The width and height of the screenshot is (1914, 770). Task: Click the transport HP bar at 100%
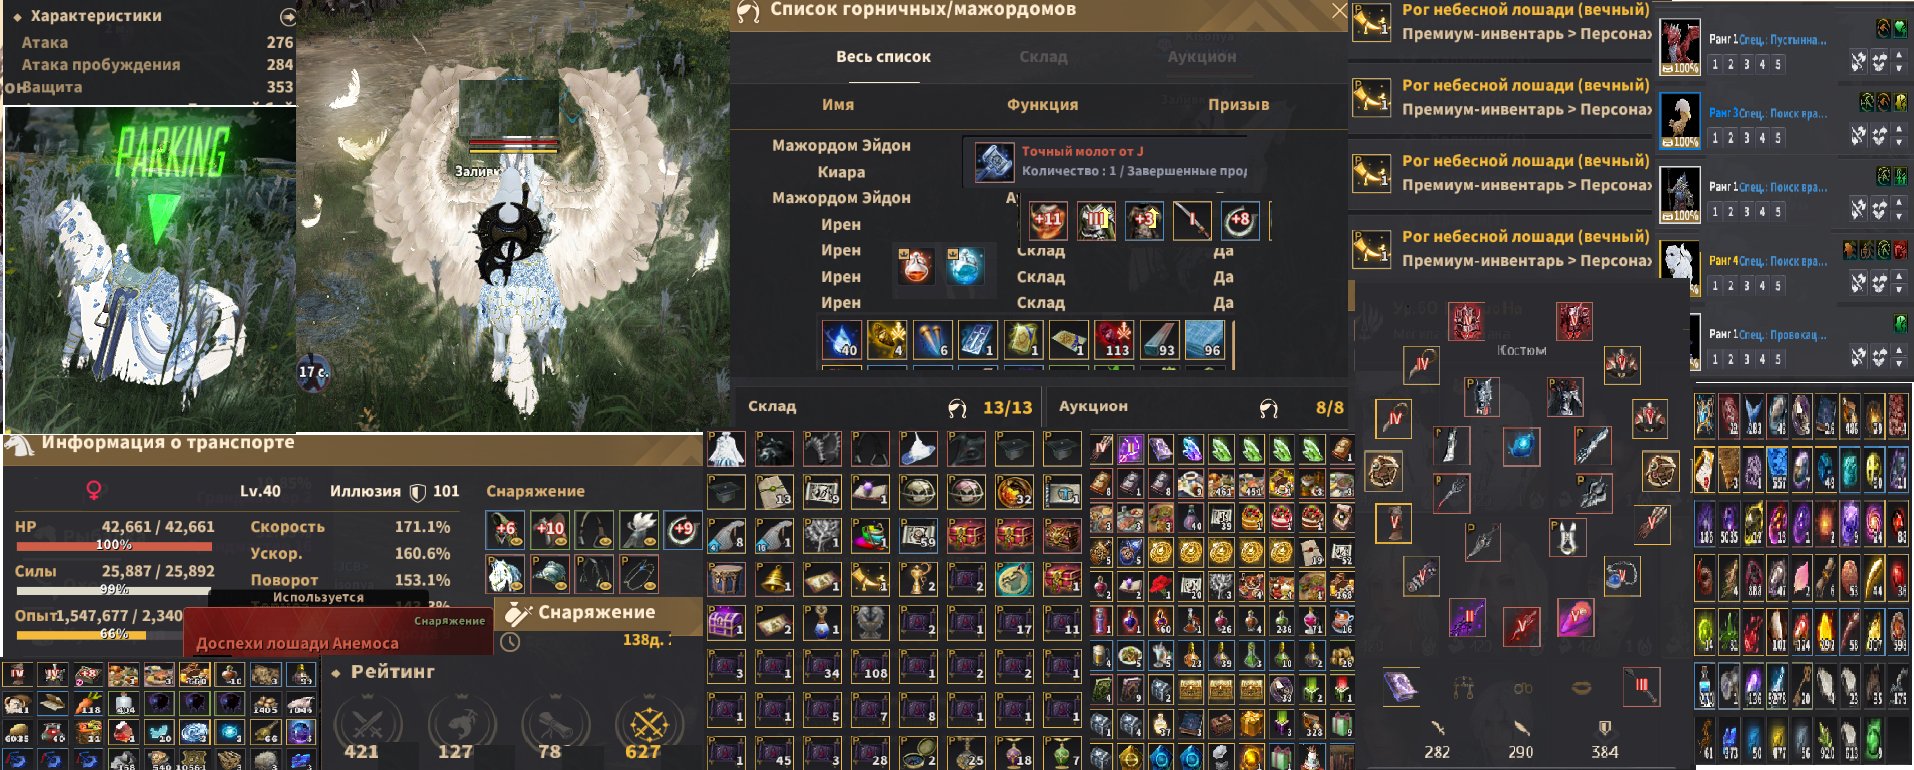(x=113, y=546)
